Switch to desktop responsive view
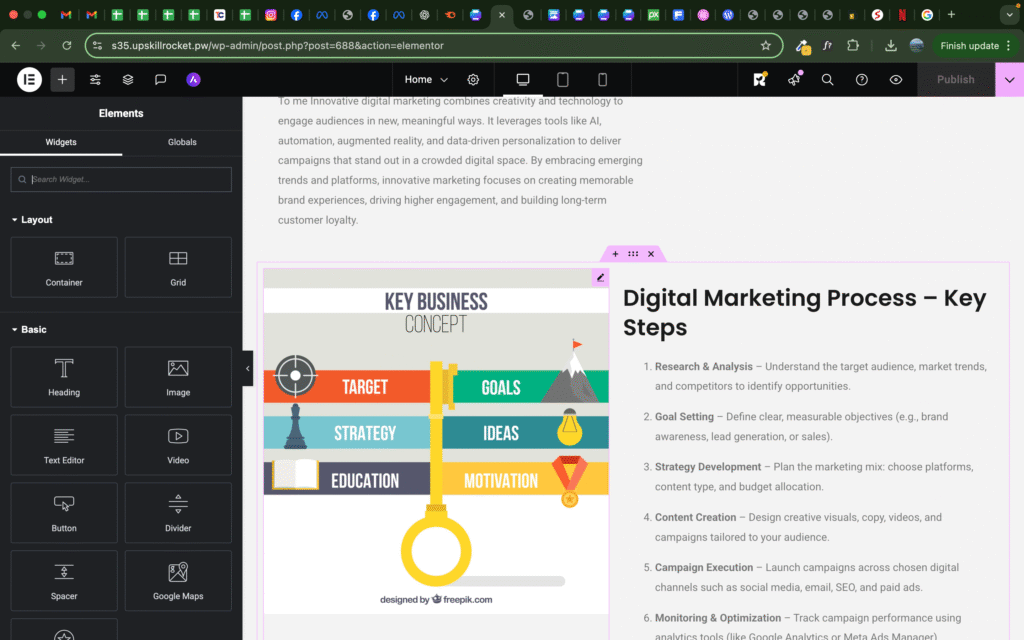This screenshot has width=1024, height=640. coord(522,80)
